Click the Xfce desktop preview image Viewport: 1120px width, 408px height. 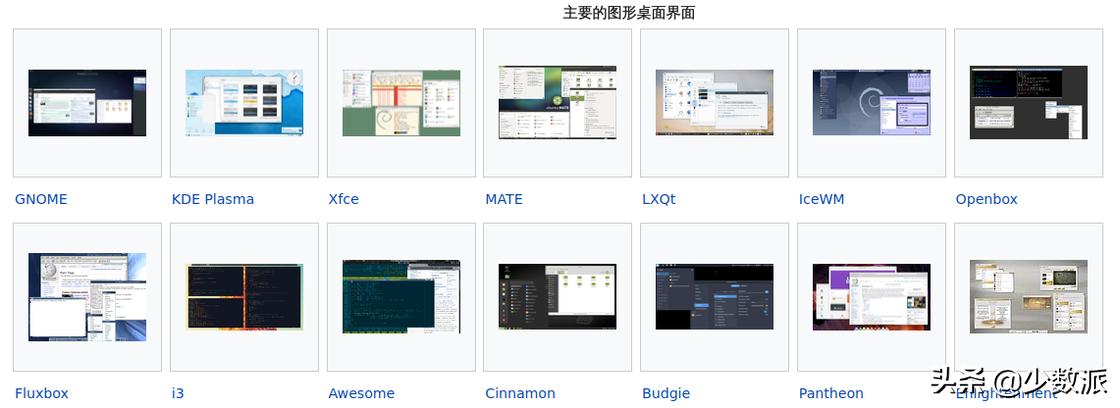point(401,103)
